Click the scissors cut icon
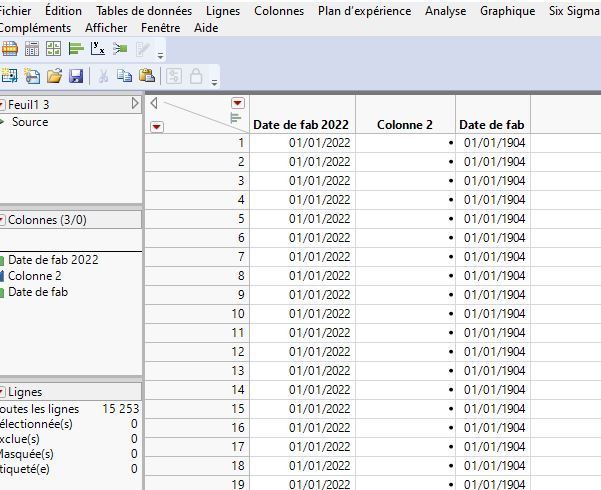Viewport: 601px width, 490px height. pyautogui.click(x=103, y=76)
